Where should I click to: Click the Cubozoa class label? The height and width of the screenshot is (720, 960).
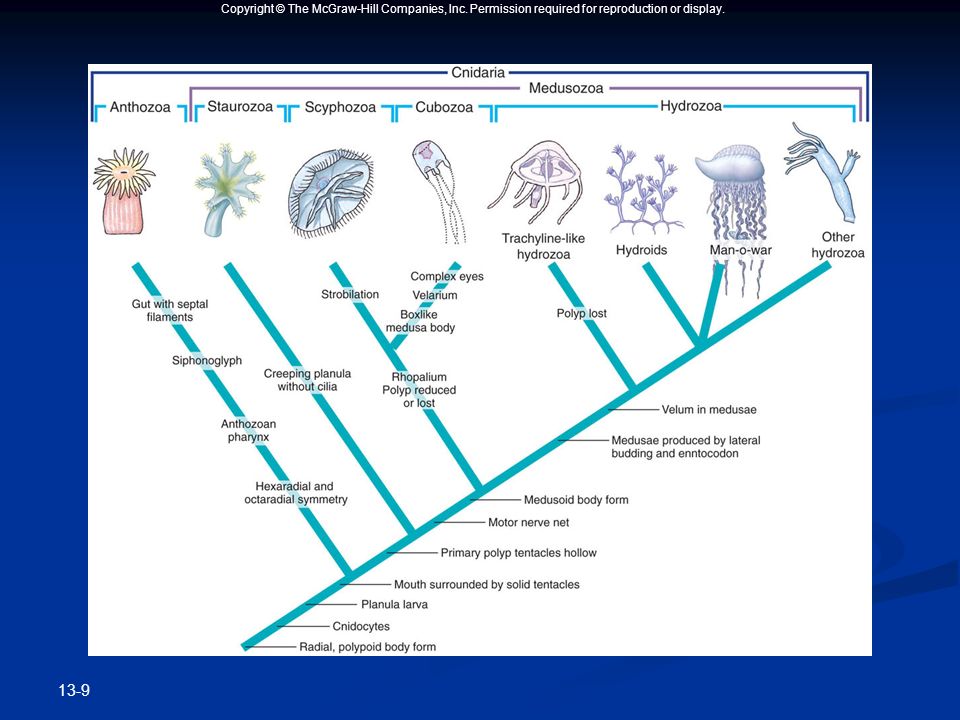point(444,107)
